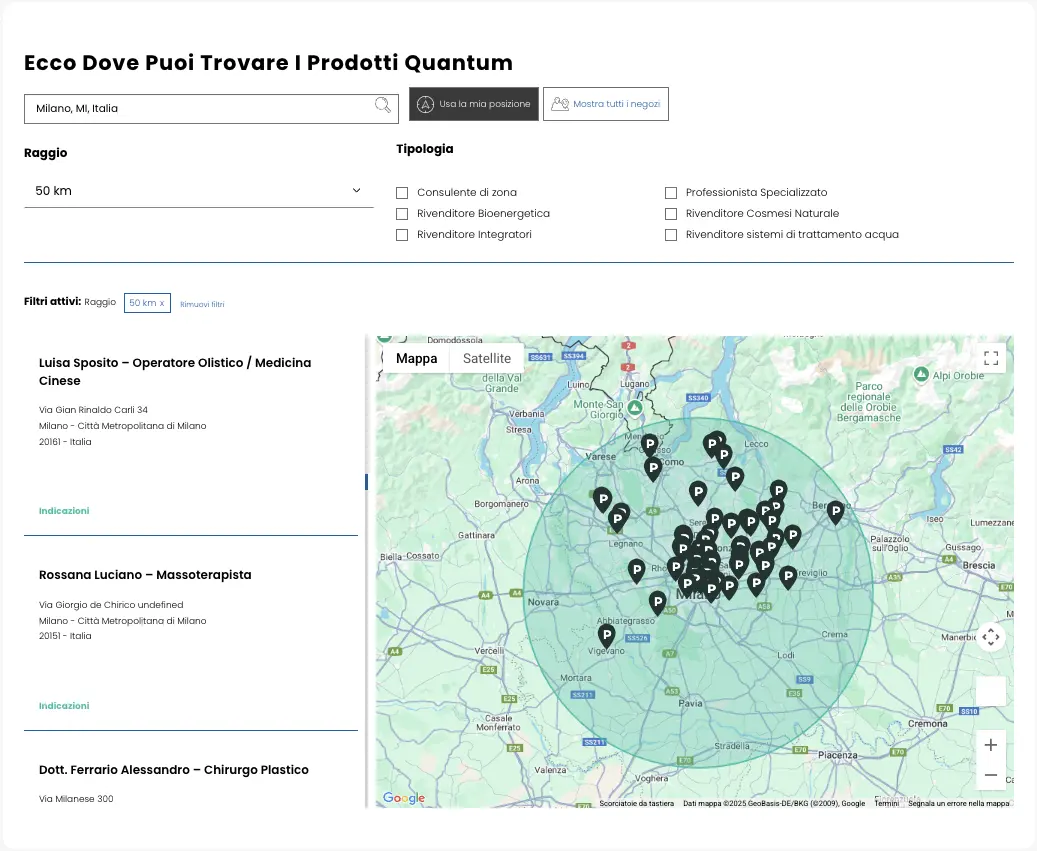Enable the Consulente di zona filter

point(402,192)
